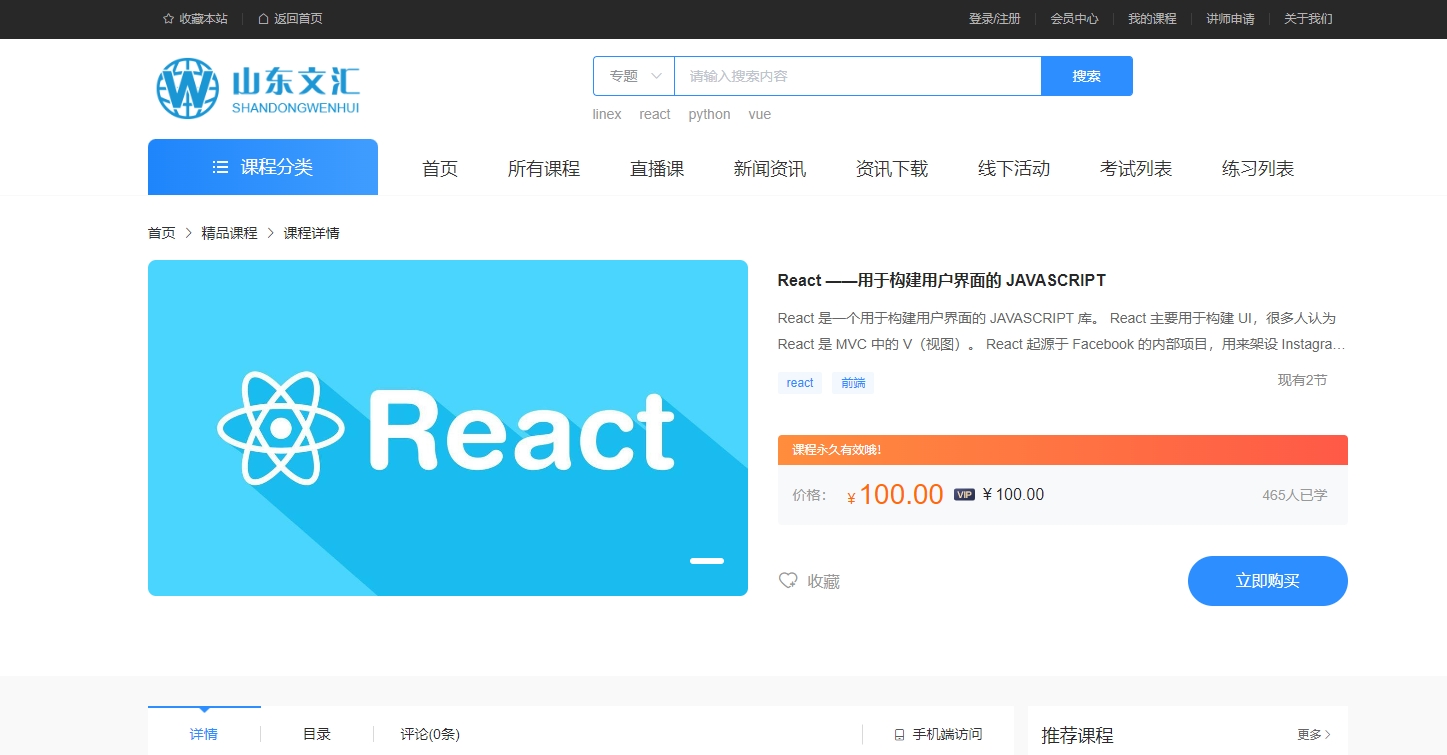Click the react suggested keyword under search
This screenshot has height=755, width=1447.
pos(655,114)
